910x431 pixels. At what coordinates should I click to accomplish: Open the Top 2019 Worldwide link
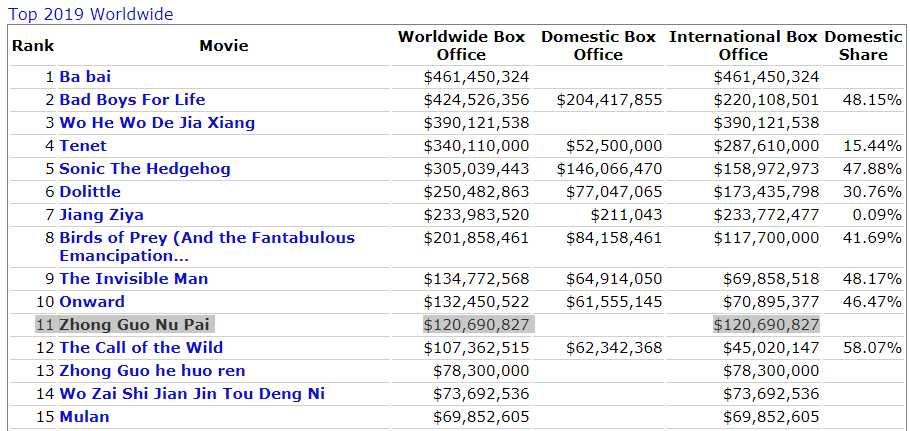click(89, 14)
